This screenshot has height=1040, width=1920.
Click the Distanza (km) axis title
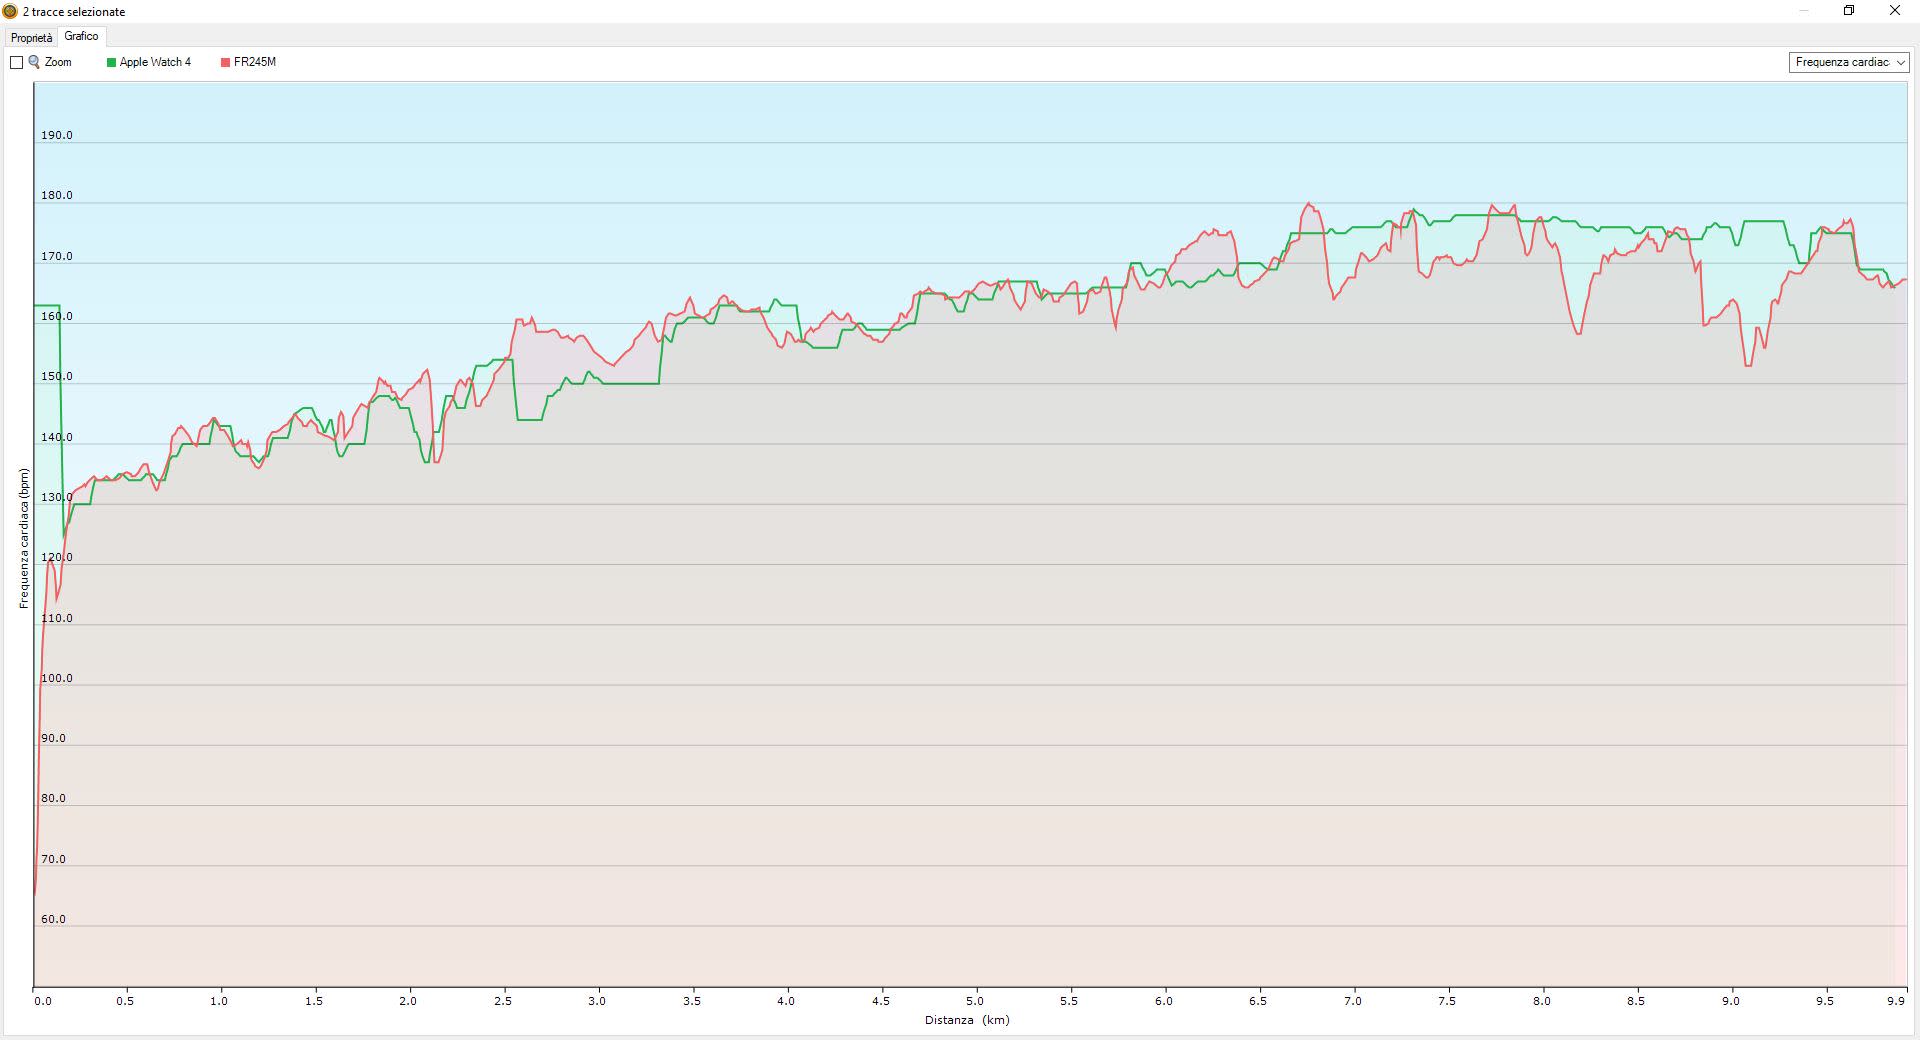967,1020
